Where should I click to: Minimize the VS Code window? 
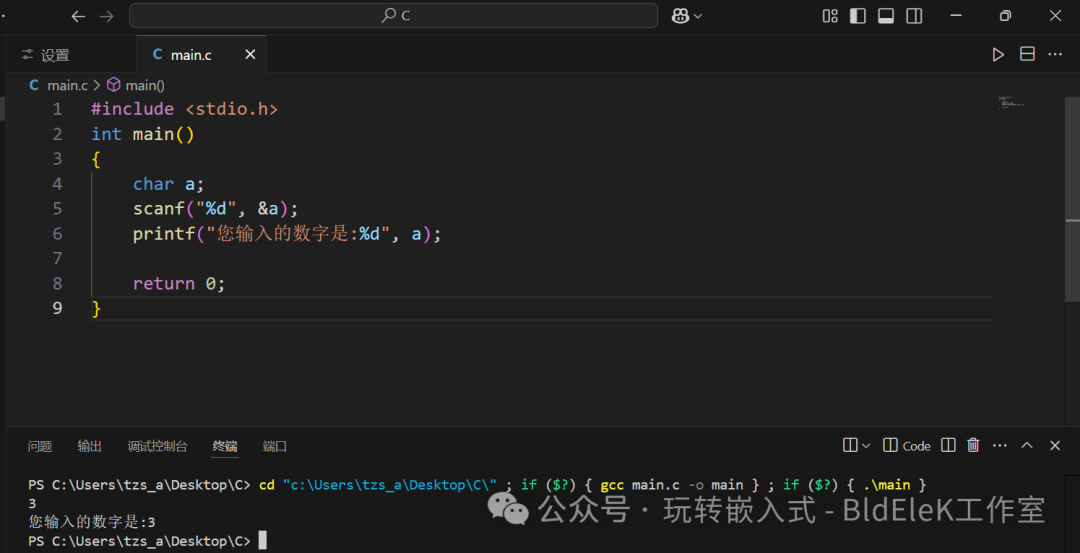tap(955, 16)
